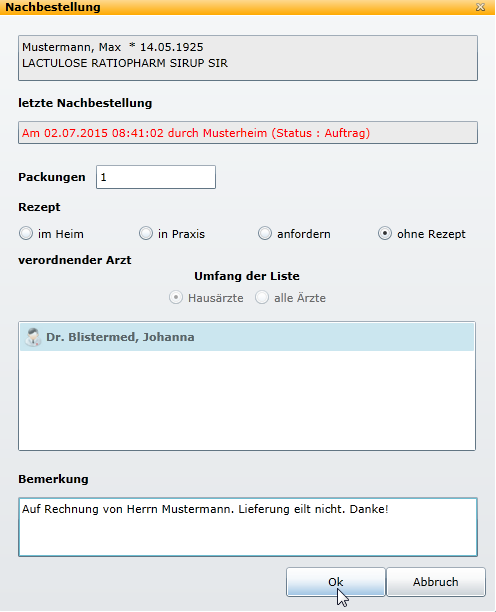Select the 'im Heim' Rezept radio button
Image resolution: width=496 pixels, height=612 pixels.
pyautogui.click(x=26, y=233)
